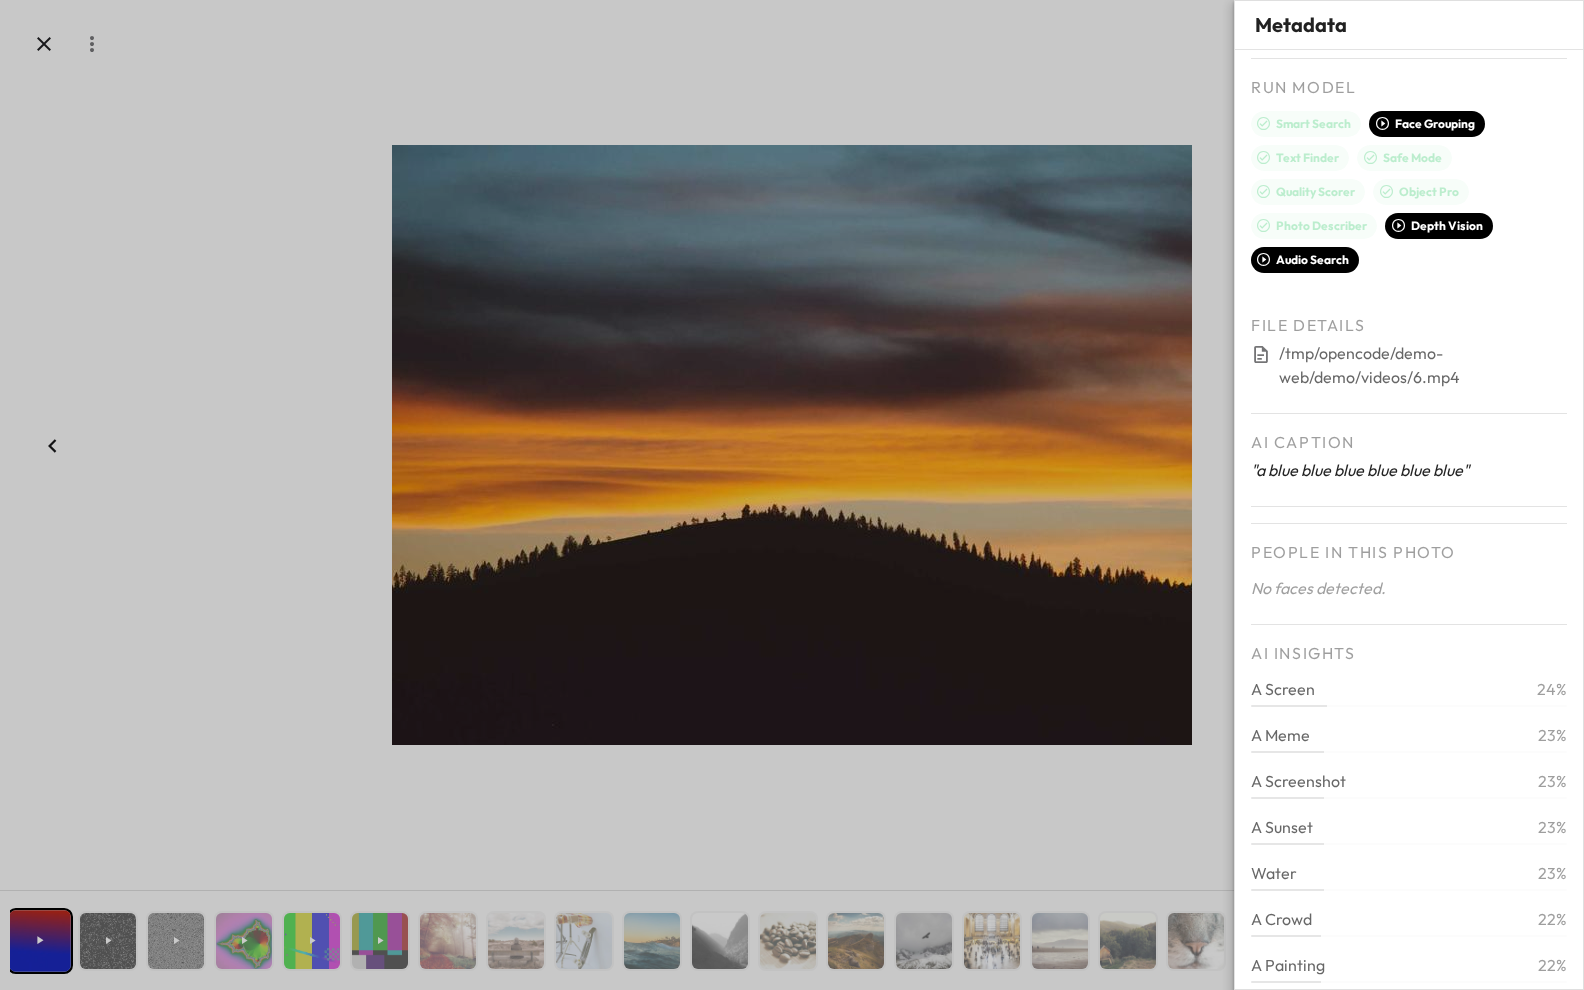Open the dark gray noise video thumbnail
Viewport: 1584px width, 990px height.
point(108,941)
